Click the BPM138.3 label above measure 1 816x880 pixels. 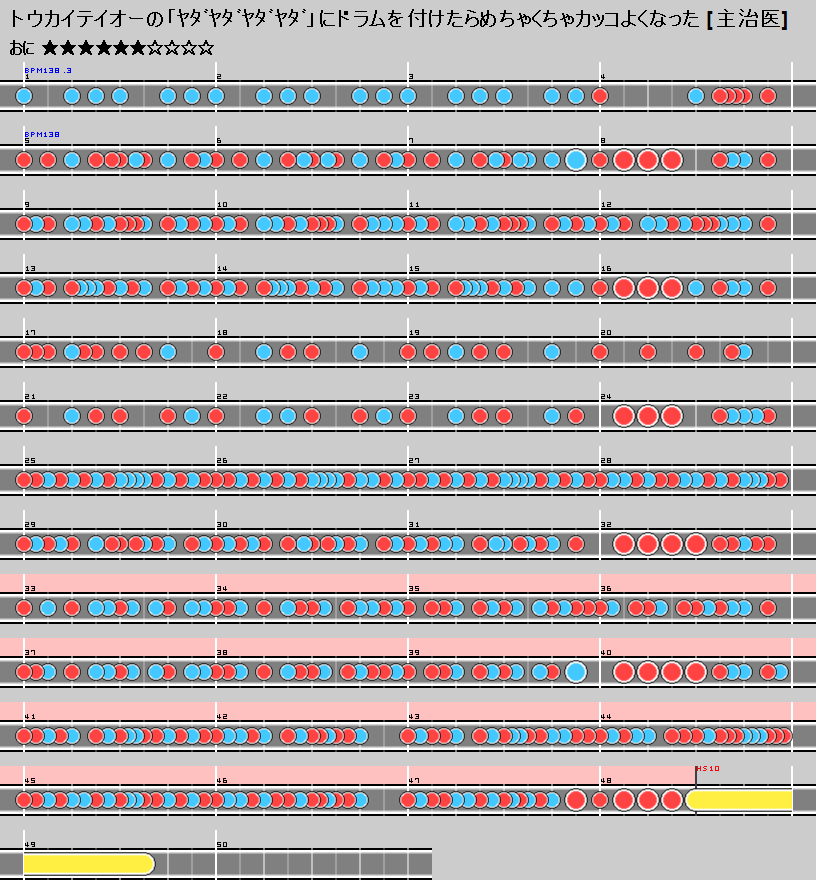tap(48, 70)
